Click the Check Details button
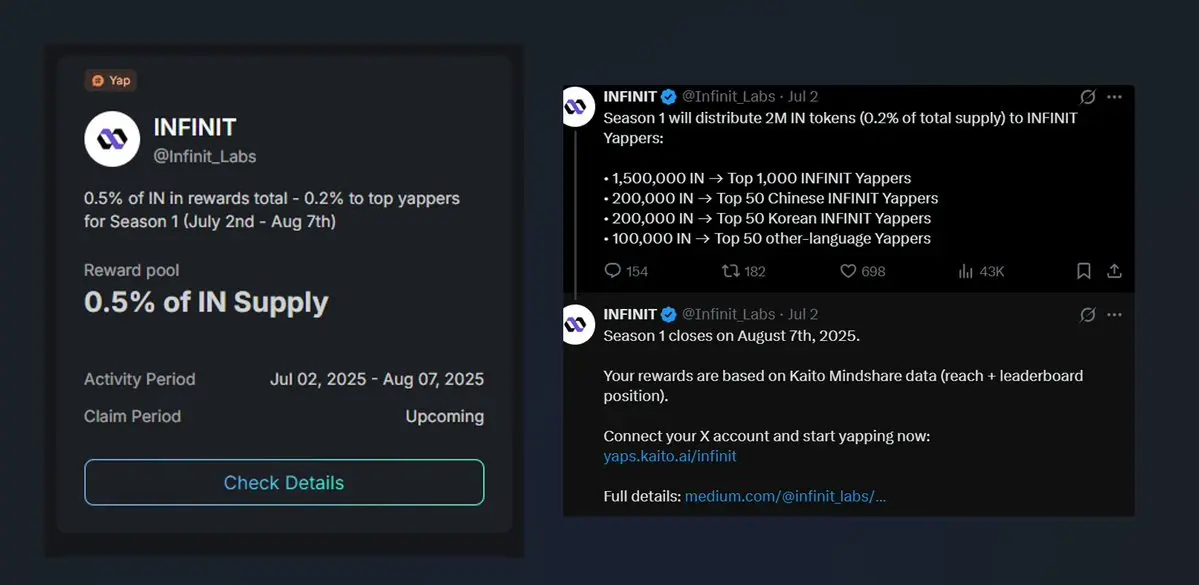The width and height of the screenshot is (1199, 585). tap(284, 483)
